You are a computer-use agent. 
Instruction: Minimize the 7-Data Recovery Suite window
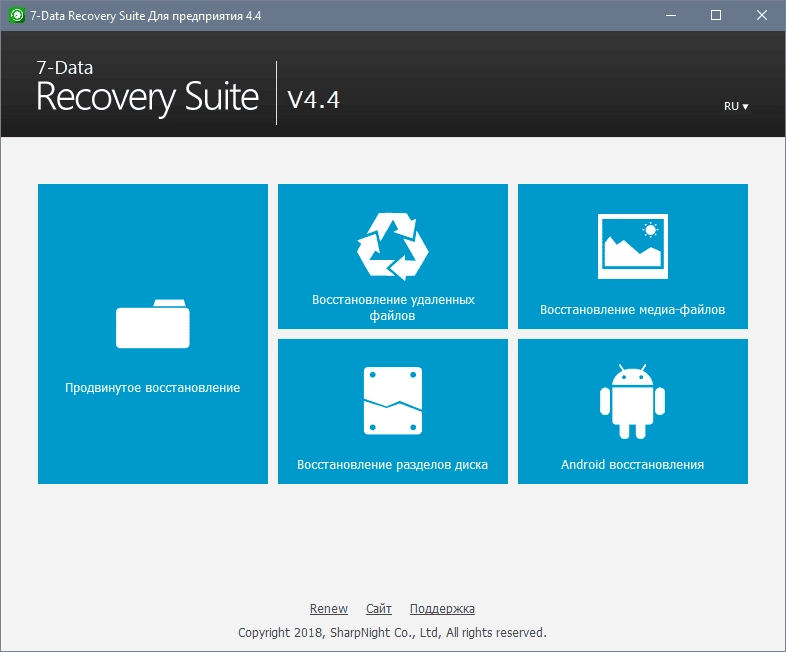(x=671, y=16)
